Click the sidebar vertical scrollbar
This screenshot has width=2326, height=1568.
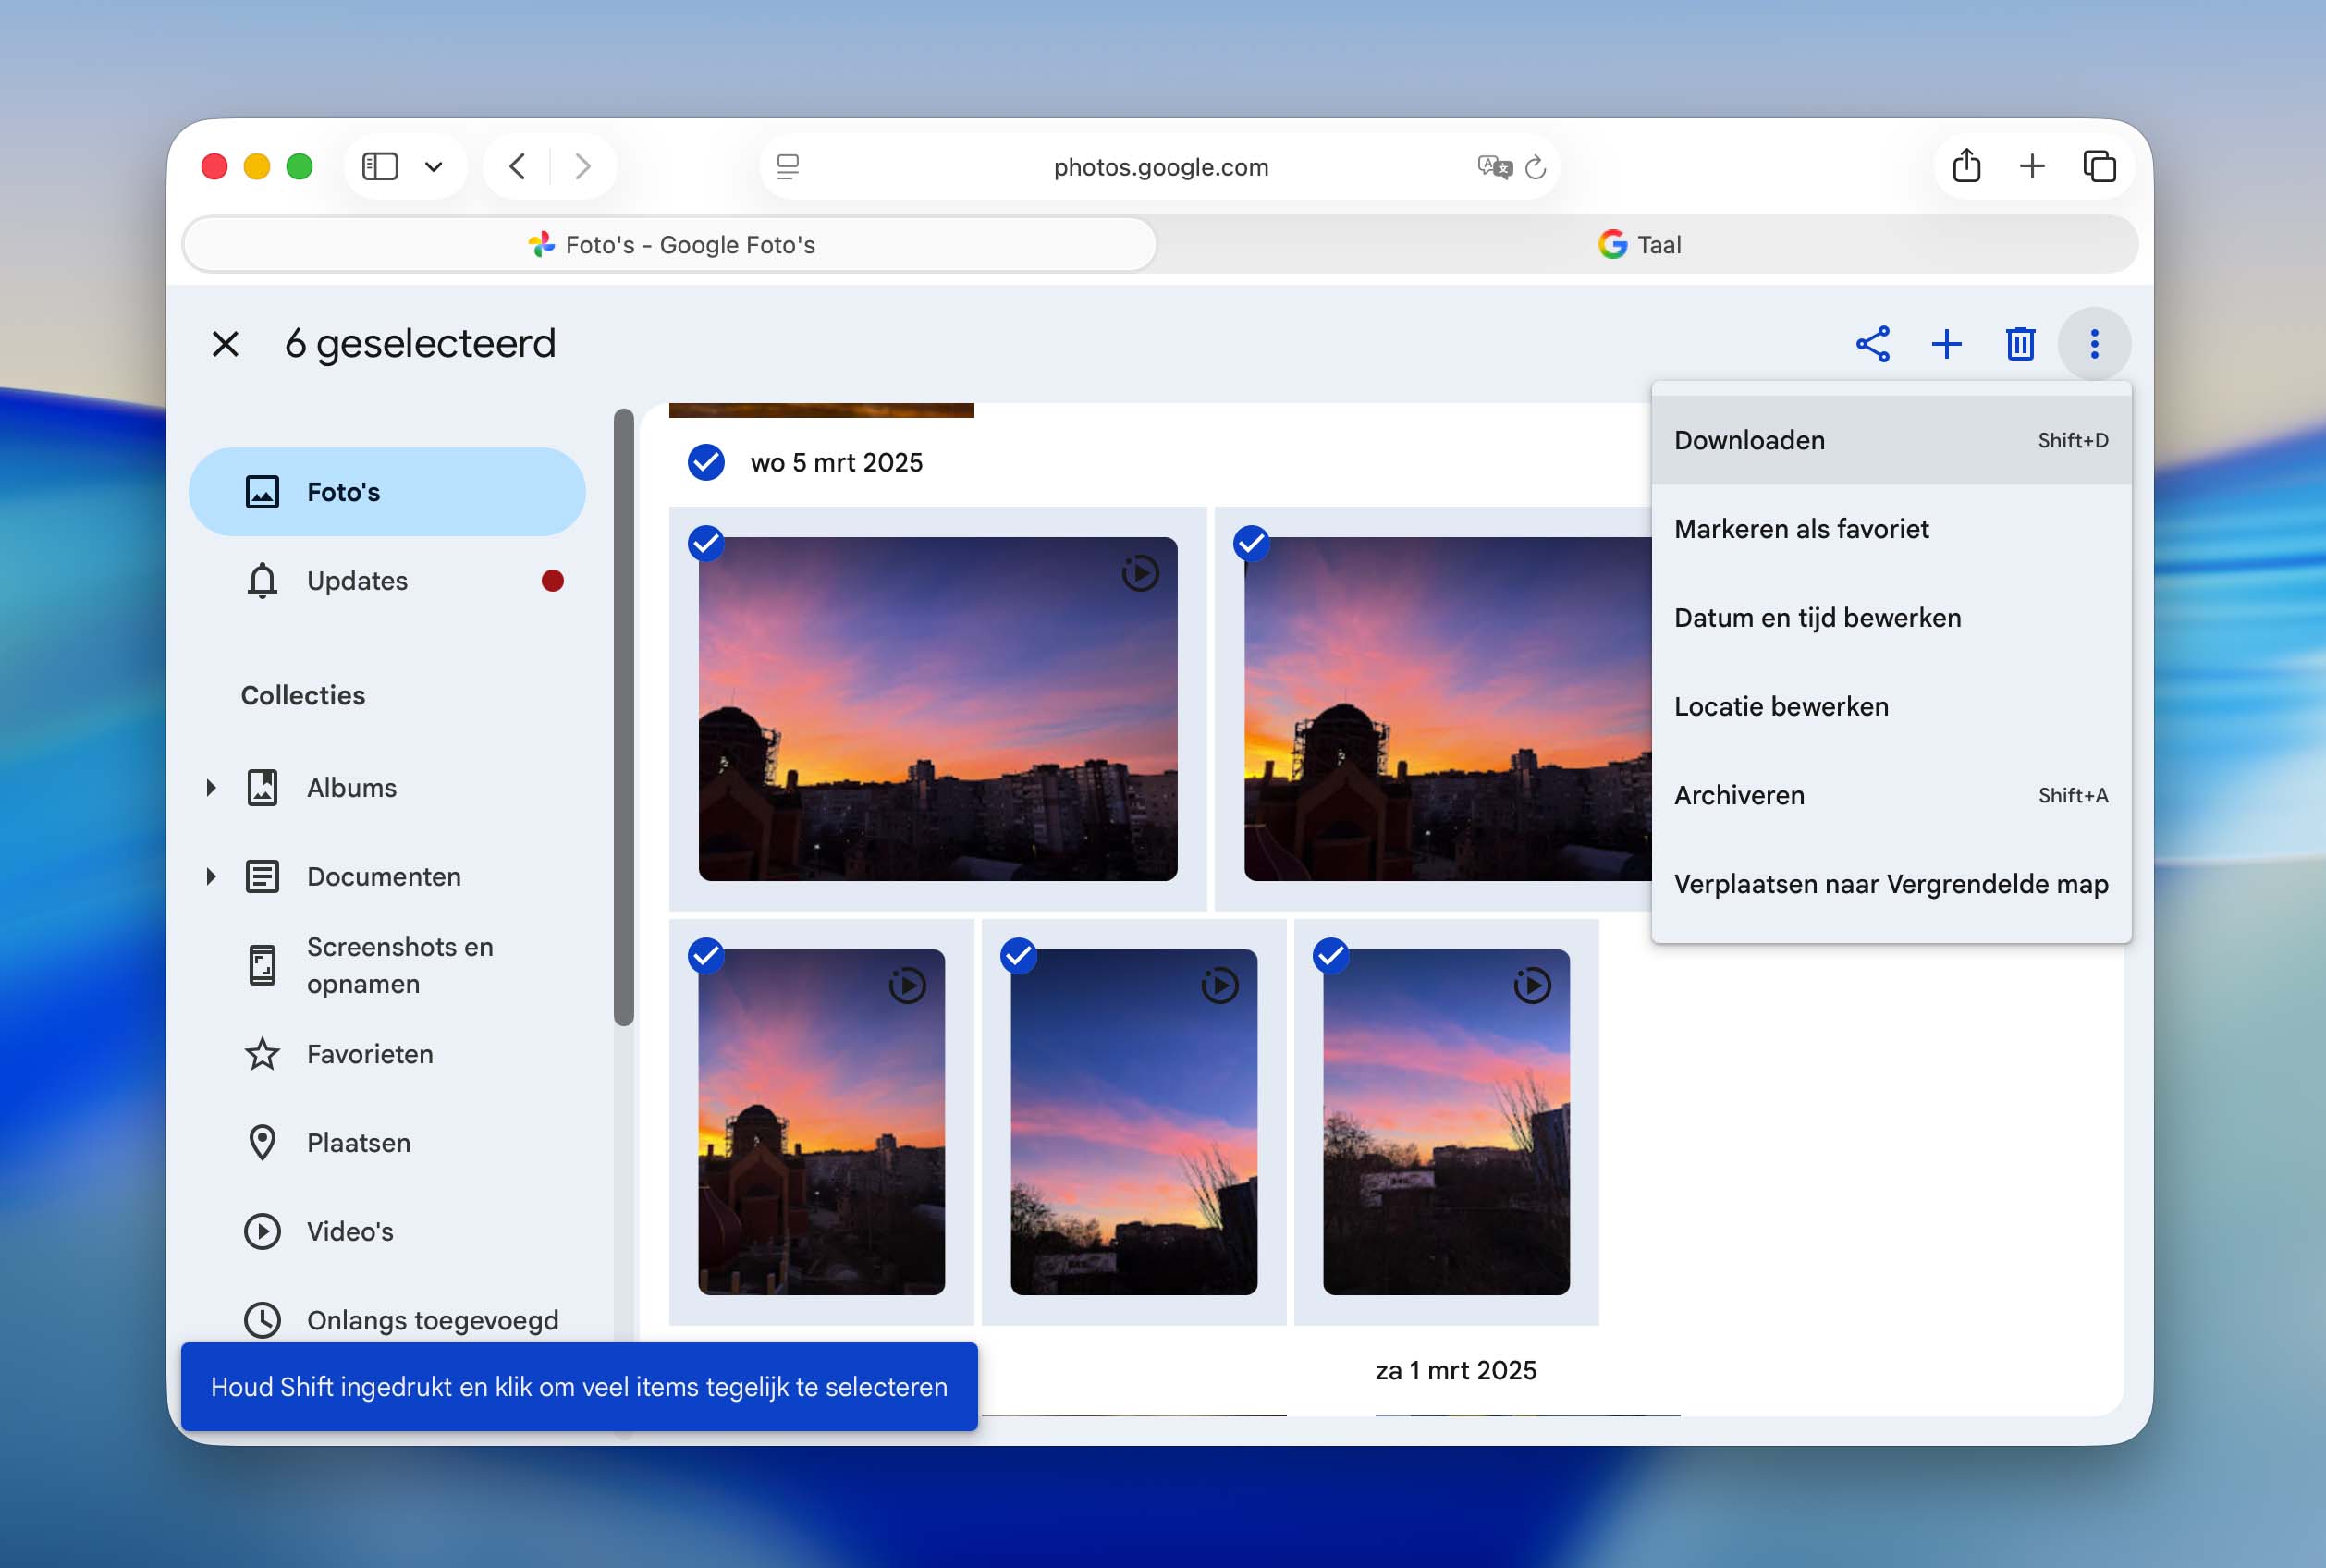coord(624,717)
